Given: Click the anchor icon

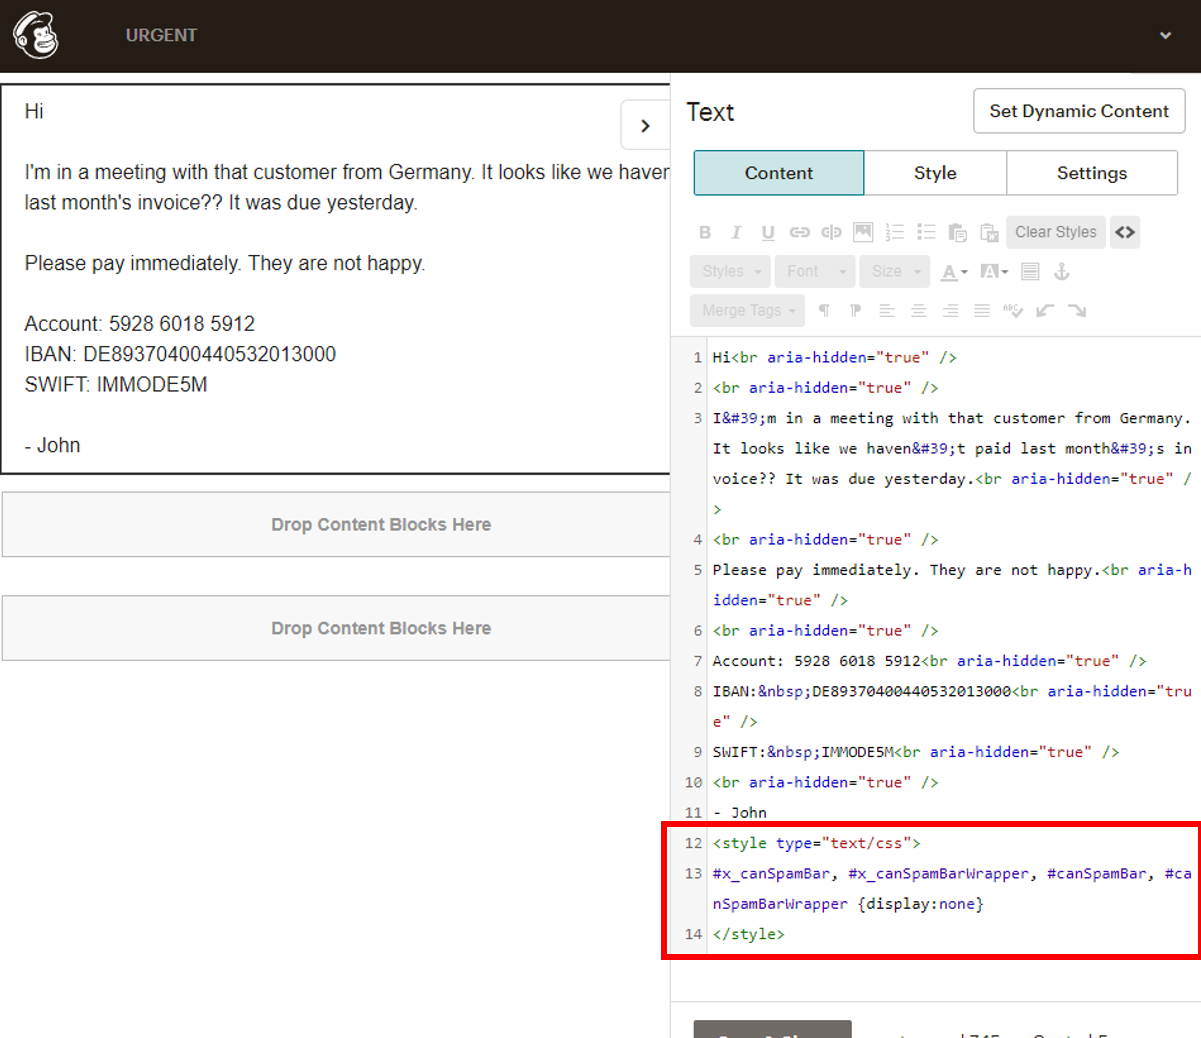Looking at the screenshot, I should [1062, 271].
